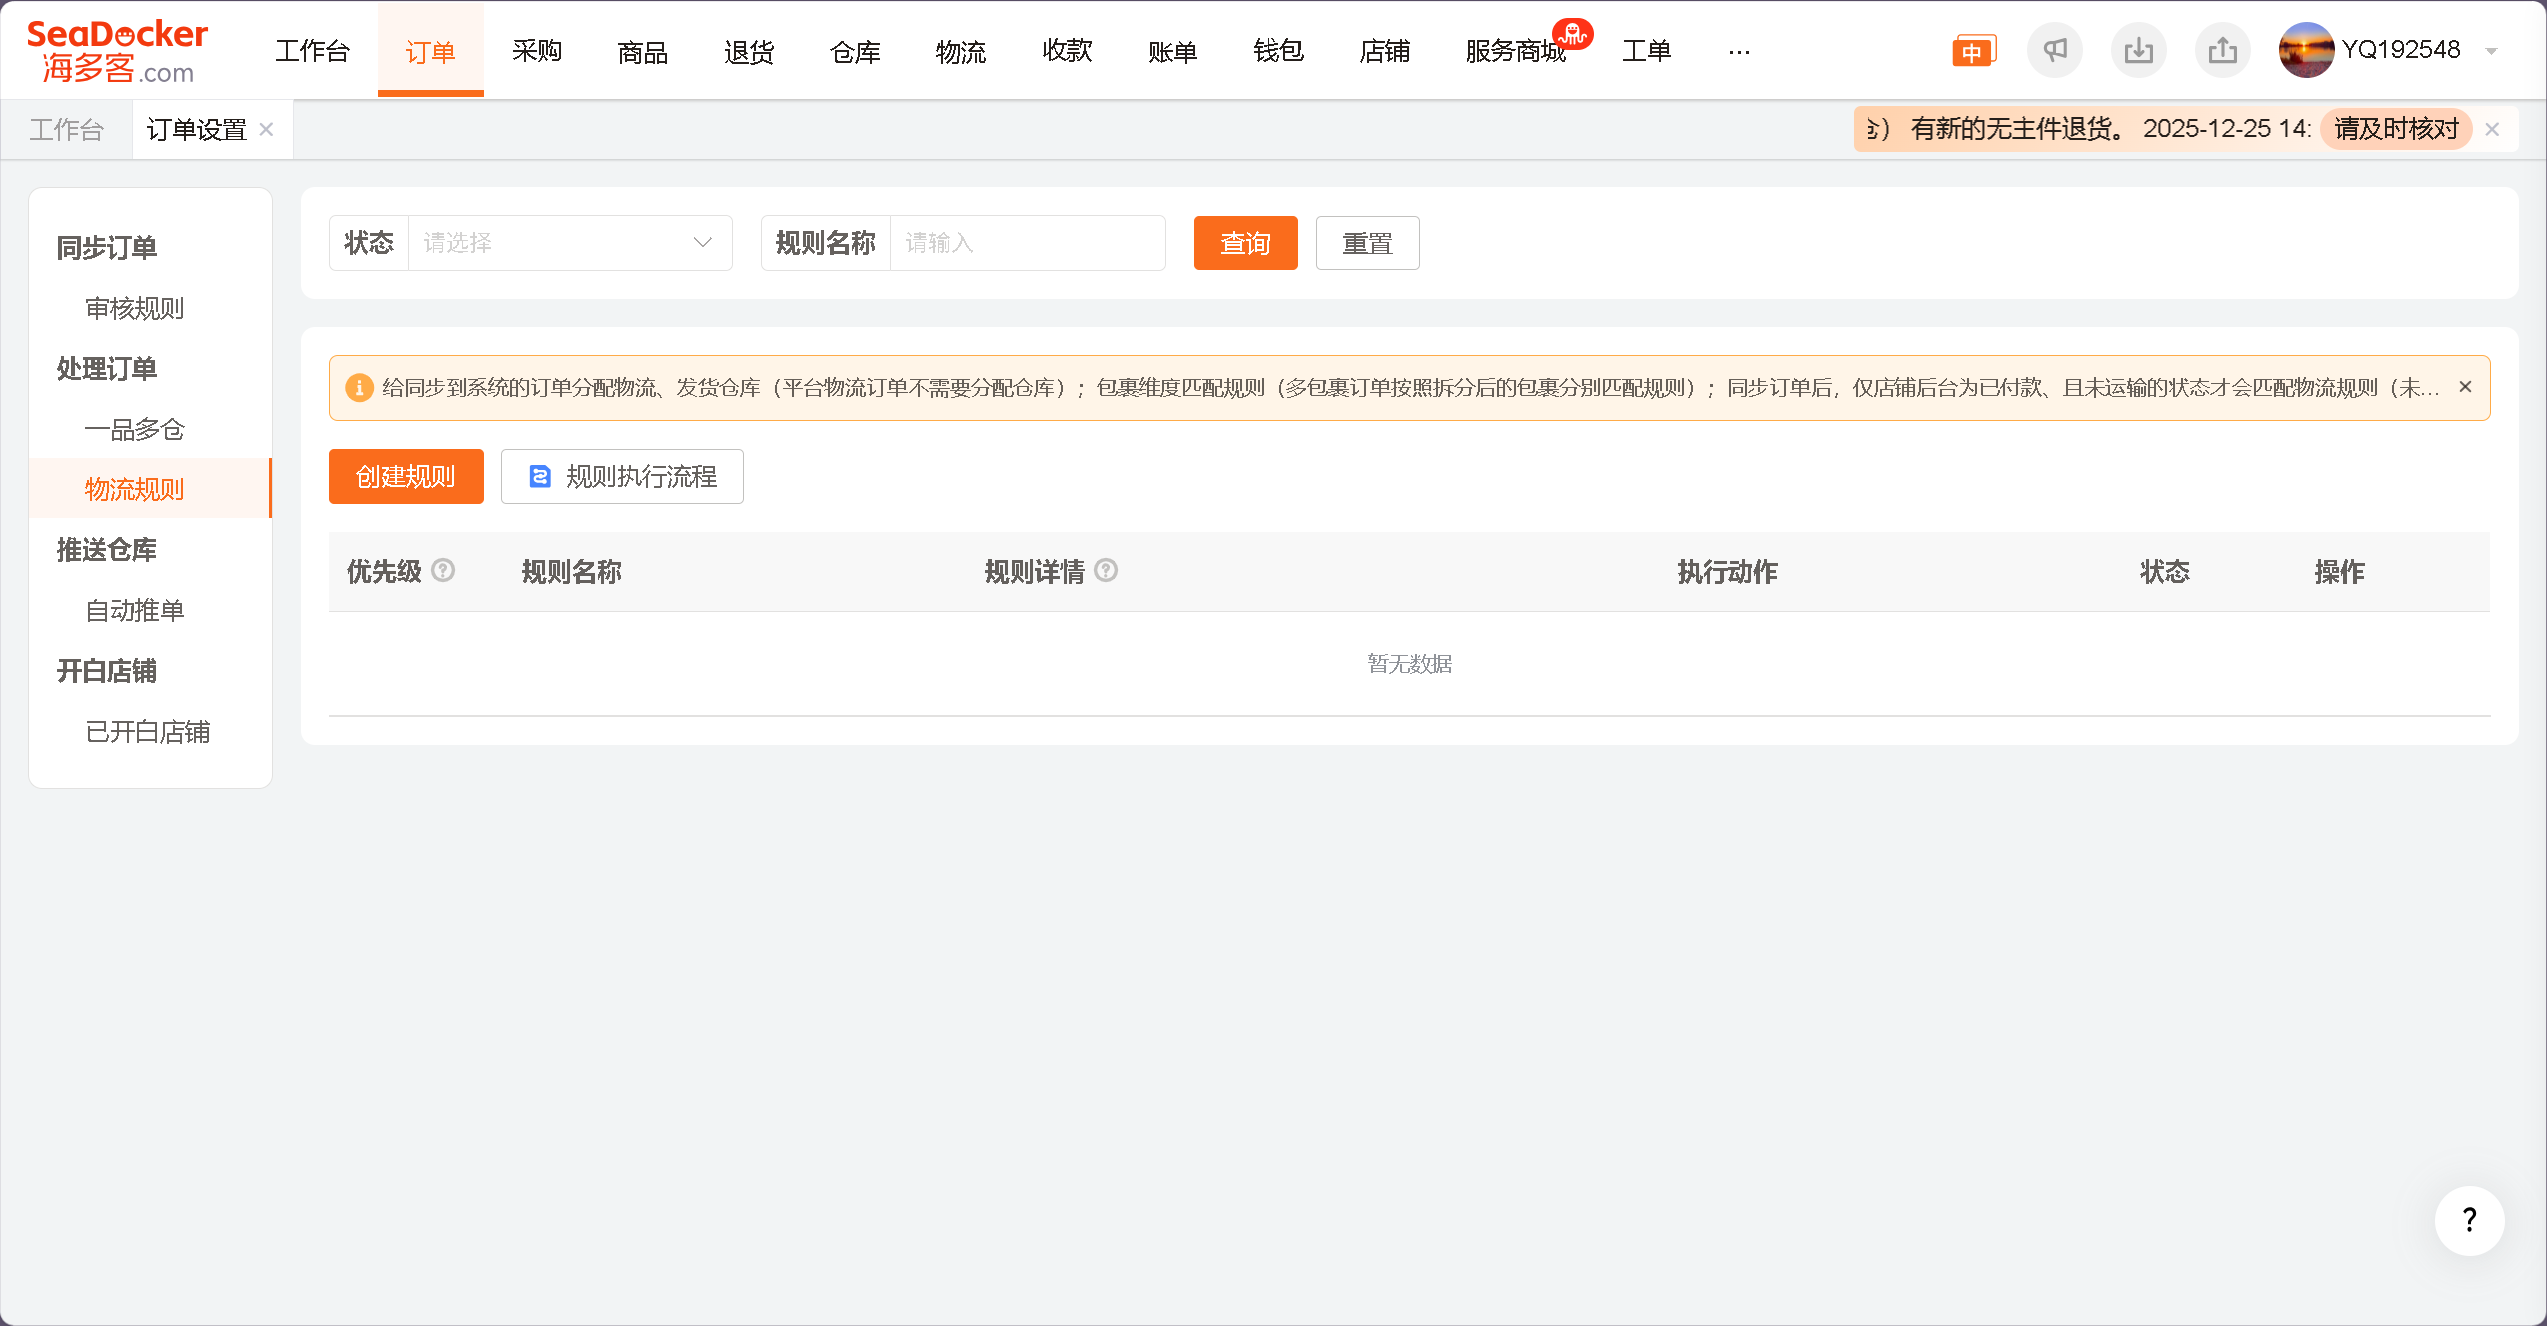
Task: Expand the more menus ellipsis
Action: 1739,51
